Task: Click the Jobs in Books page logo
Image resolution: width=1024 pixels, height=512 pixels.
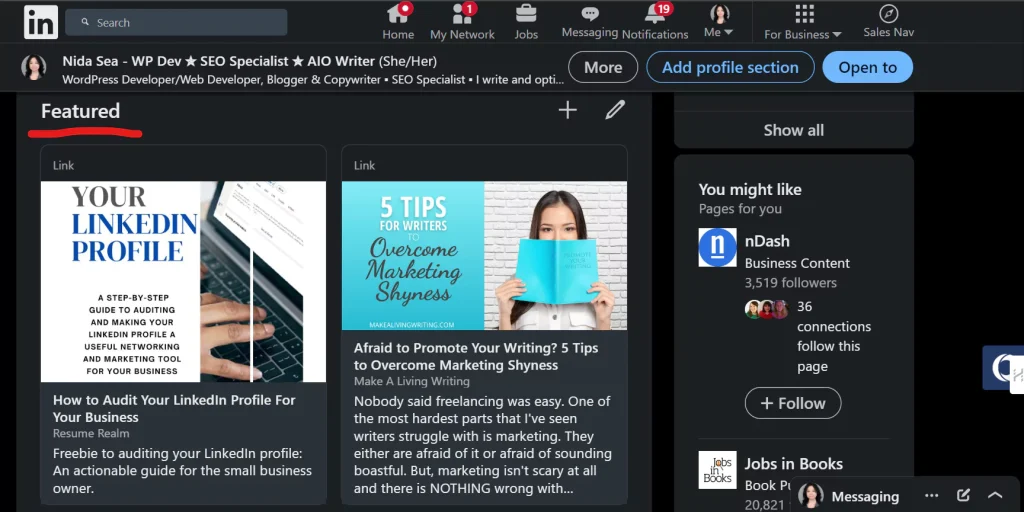Action: (x=717, y=470)
